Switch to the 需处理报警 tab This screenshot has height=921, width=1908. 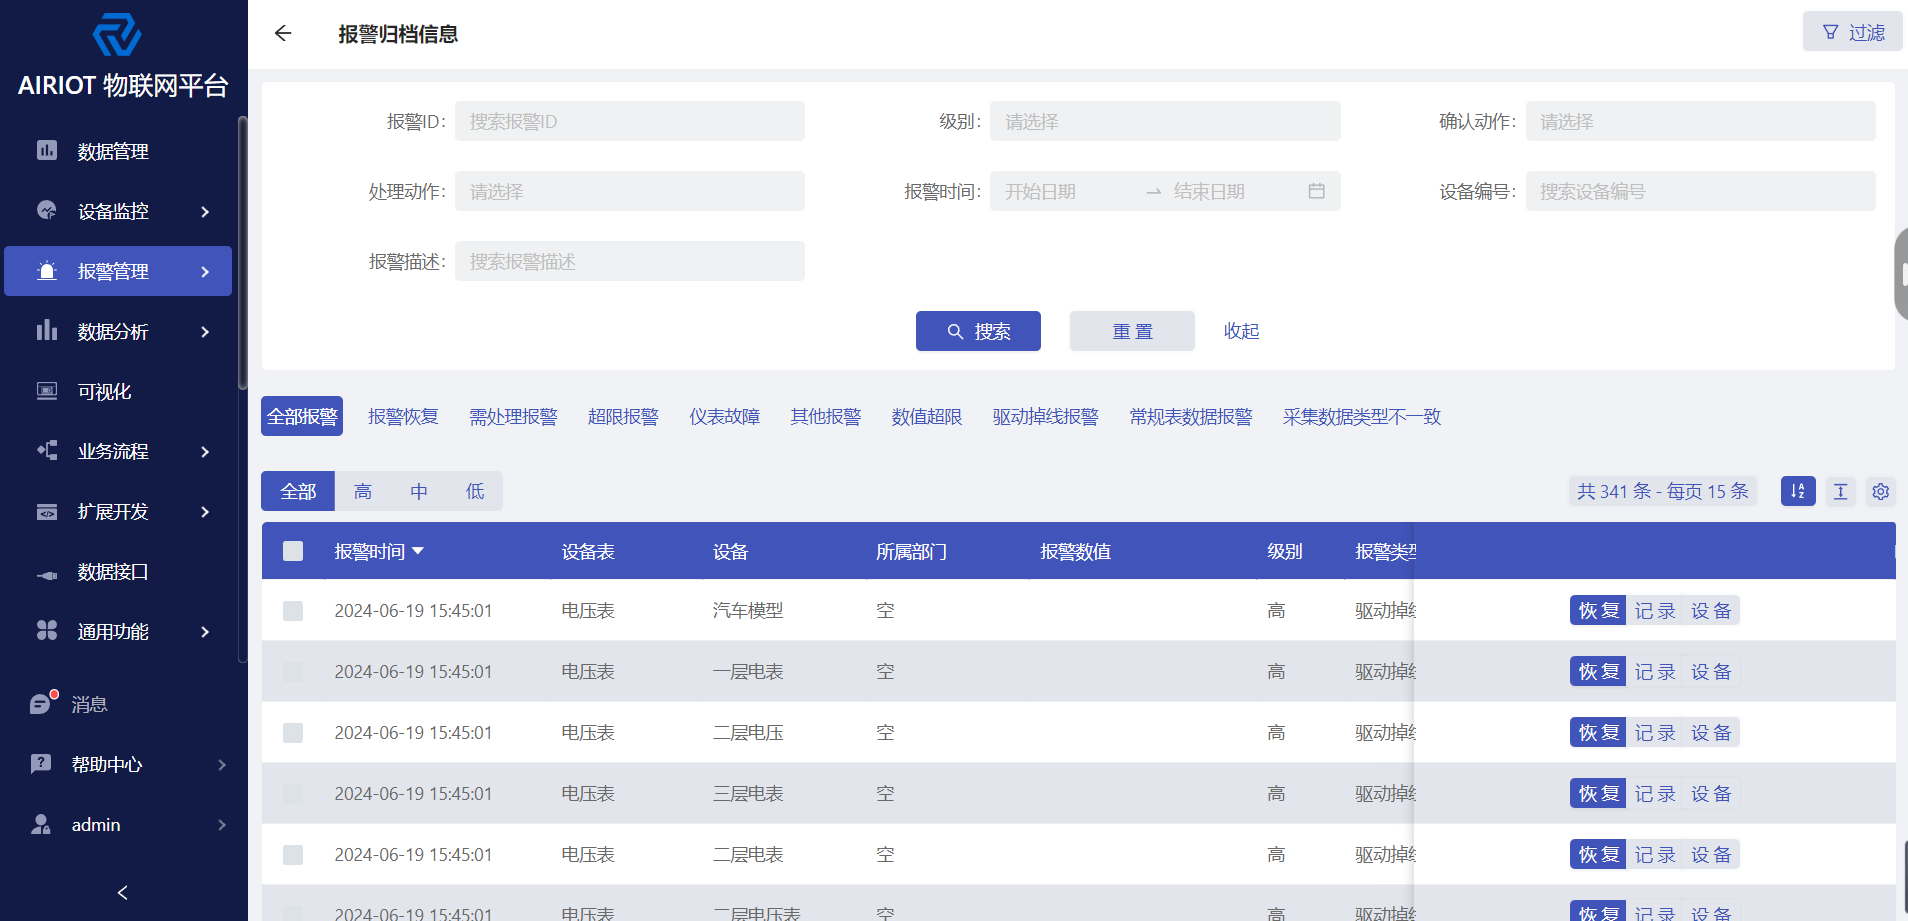click(x=513, y=416)
